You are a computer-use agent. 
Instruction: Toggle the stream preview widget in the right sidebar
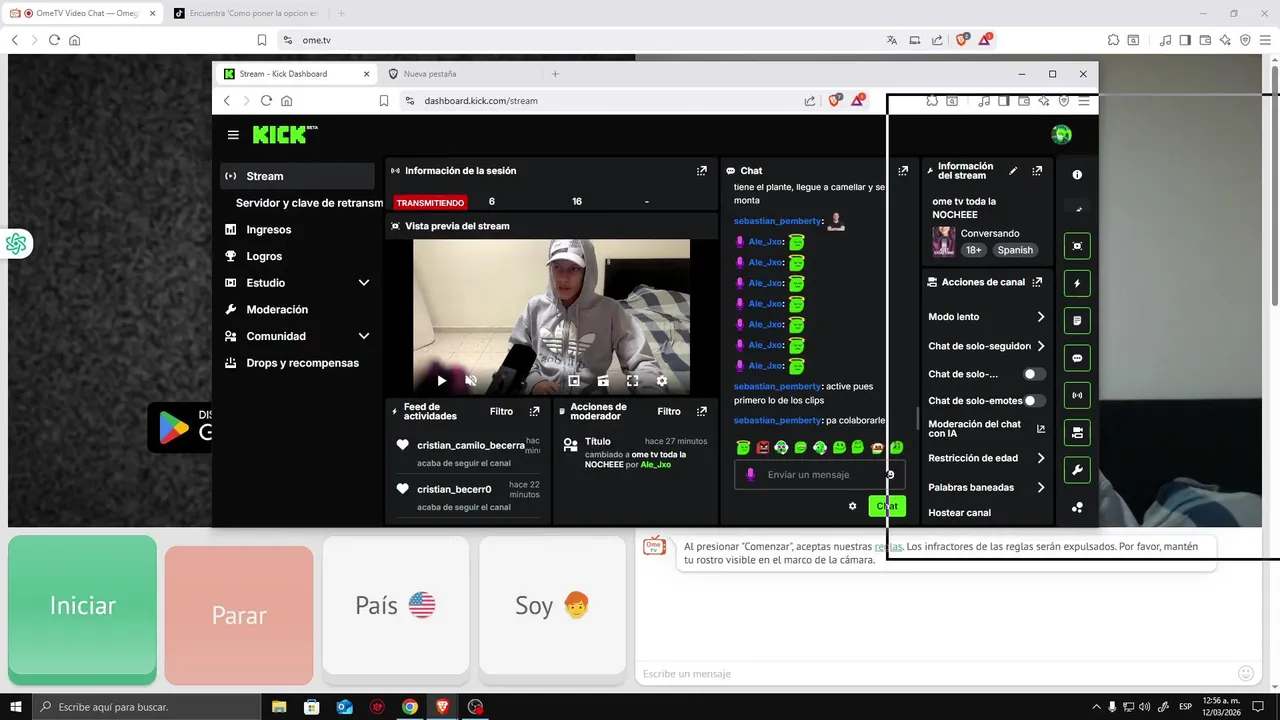(x=1077, y=246)
